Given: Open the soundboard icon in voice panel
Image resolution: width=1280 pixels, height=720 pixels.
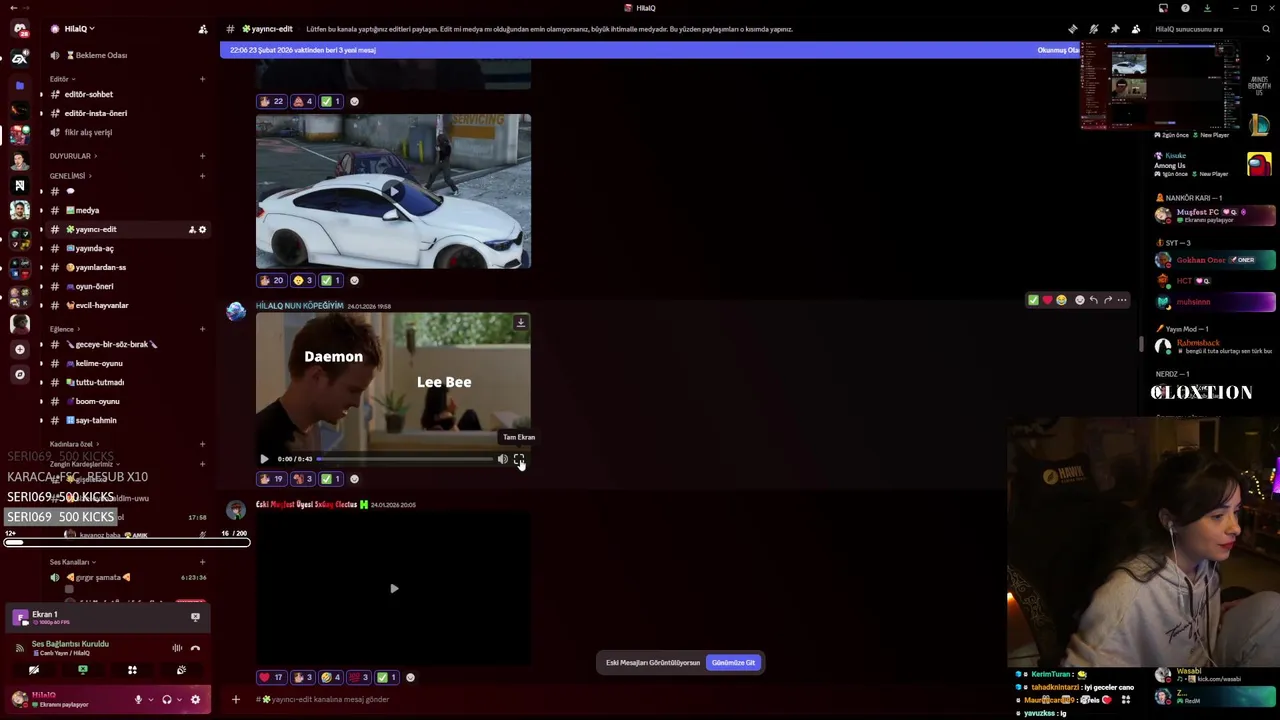Looking at the screenshot, I should (181, 670).
